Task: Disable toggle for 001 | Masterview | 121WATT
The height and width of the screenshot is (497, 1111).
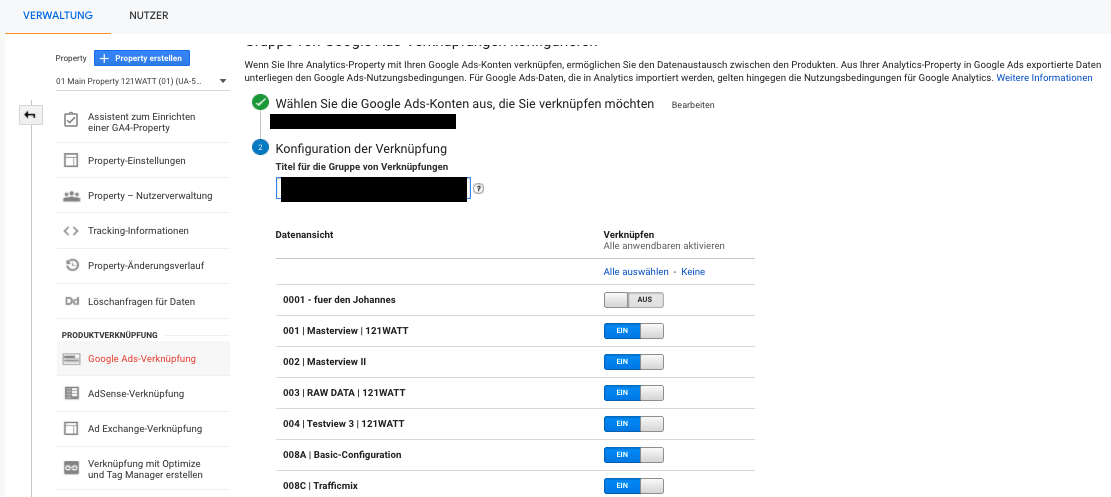Action: coord(633,331)
